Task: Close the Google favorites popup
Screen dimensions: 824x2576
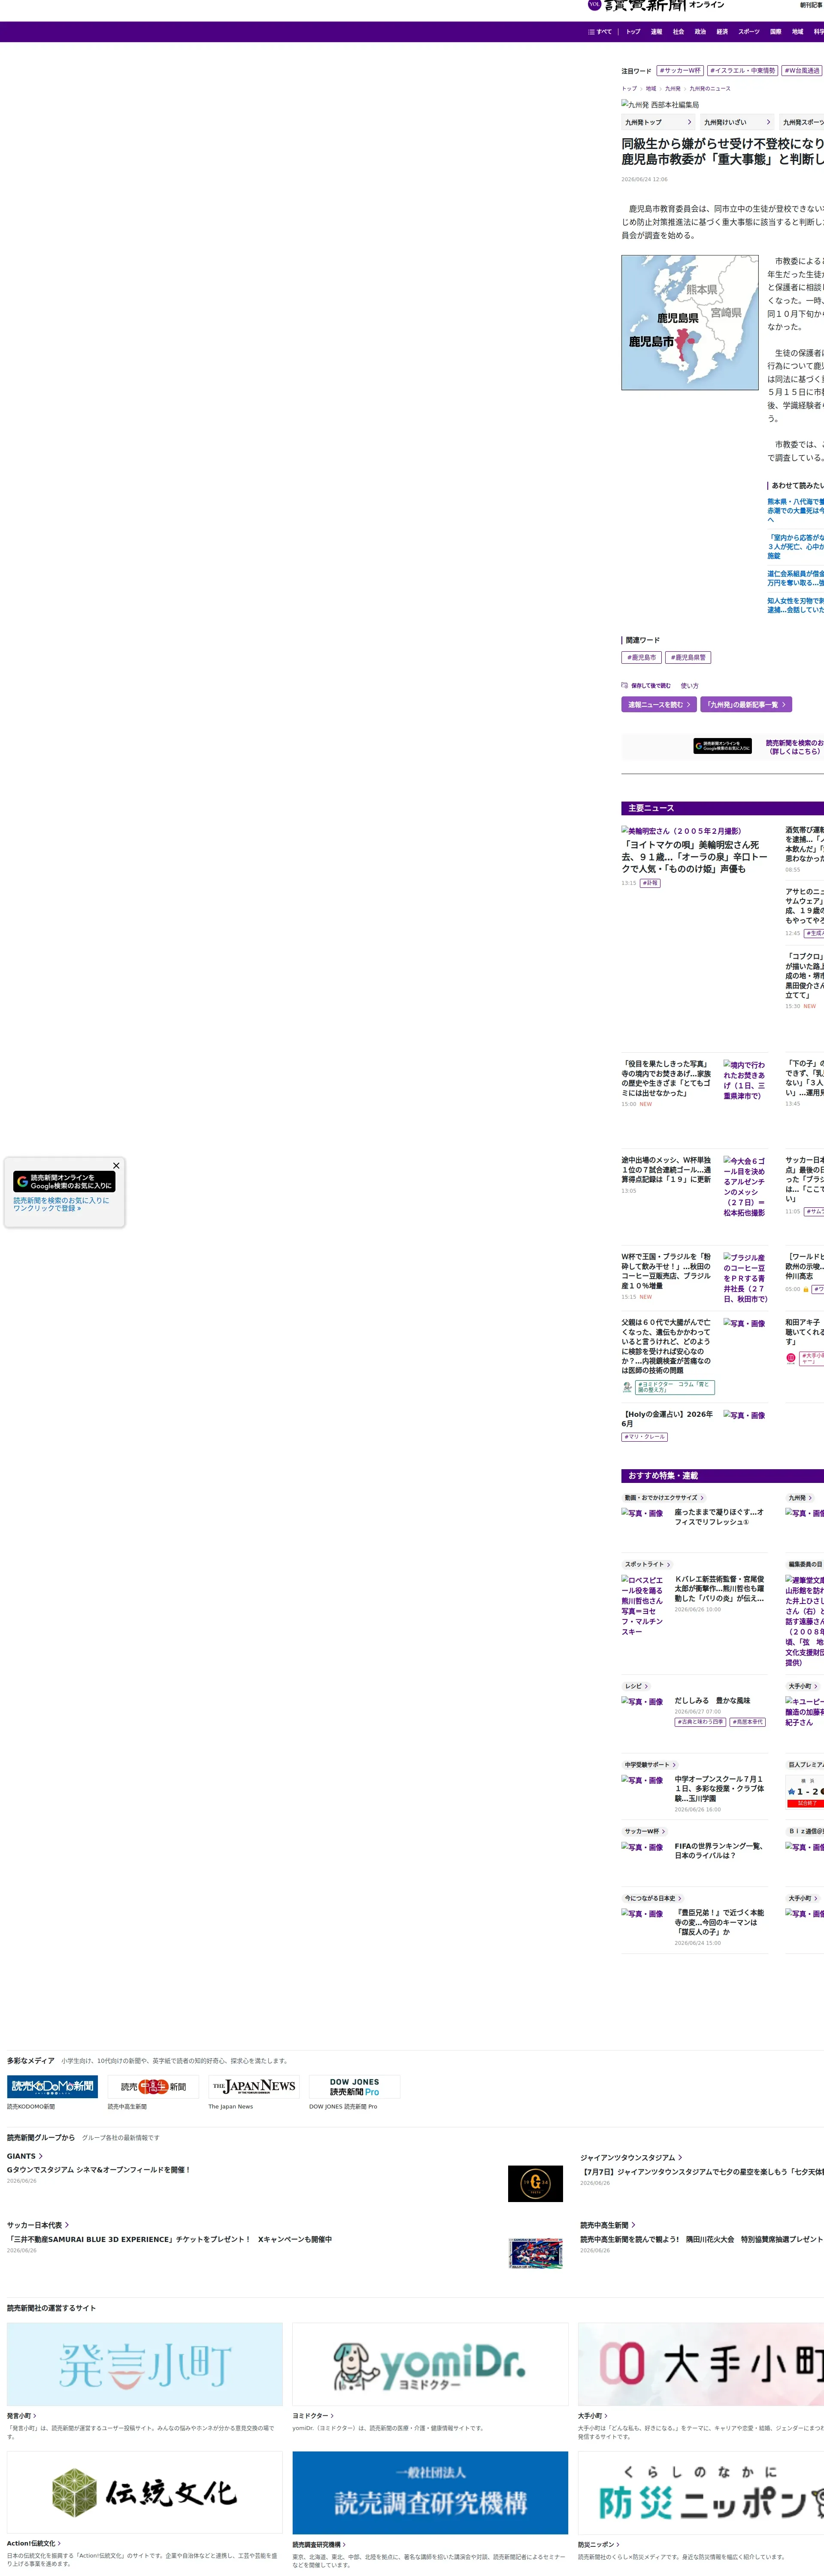Action: point(116,1166)
